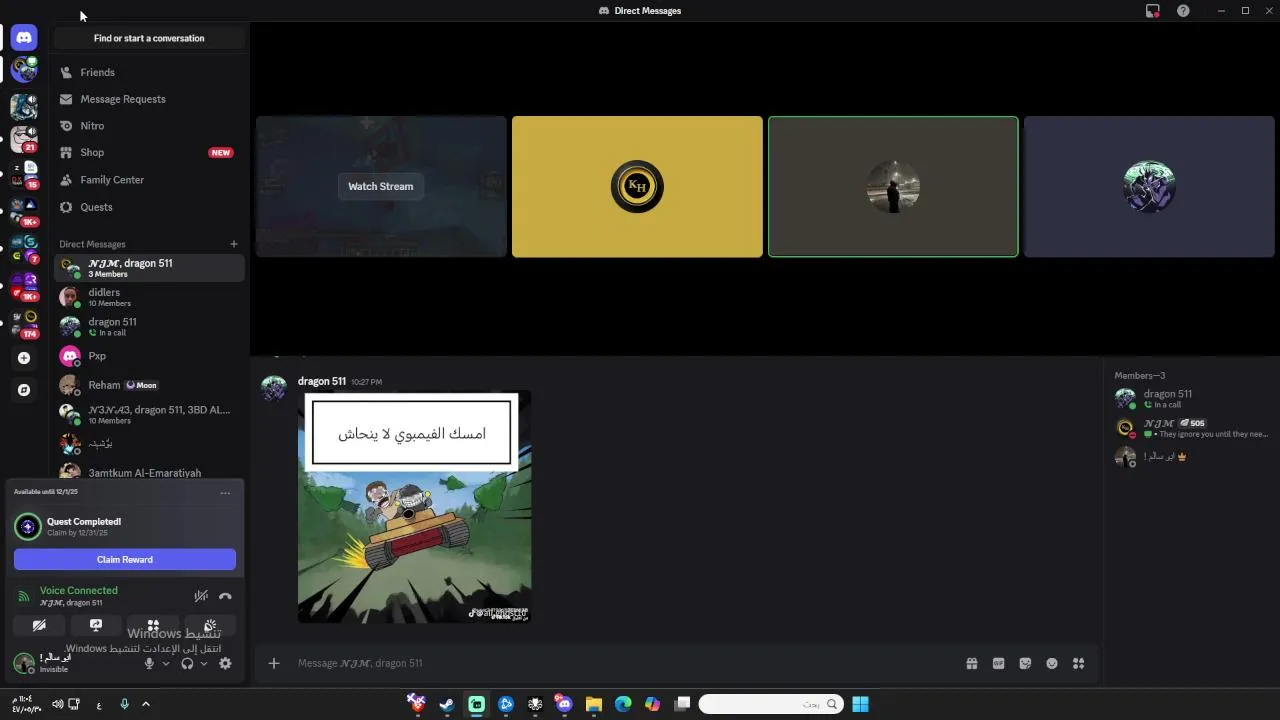1280x720 pixels.
Task: Open Shop page with NEW badge
Action: [149, 152]
